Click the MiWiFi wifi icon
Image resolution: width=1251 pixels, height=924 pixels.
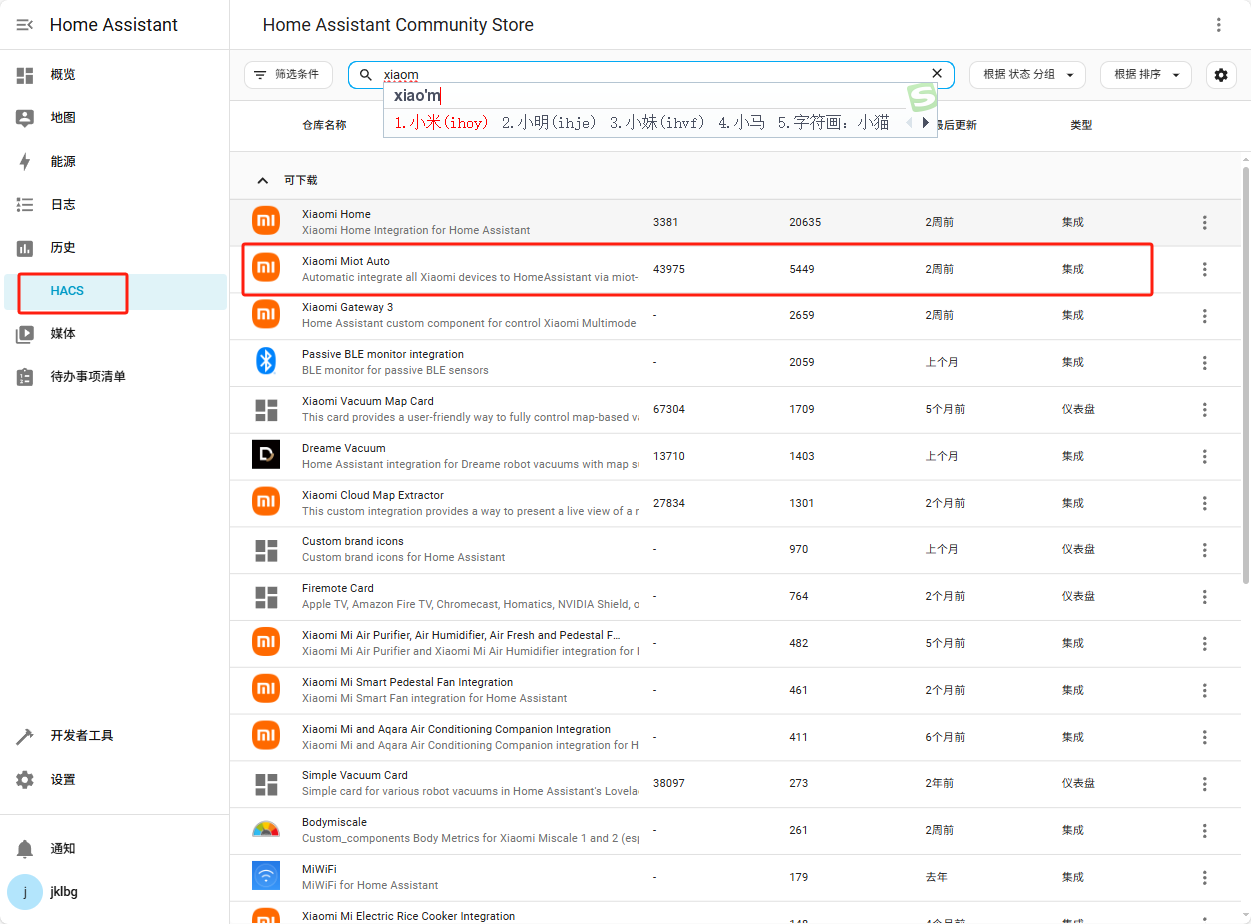pos(266,876)
